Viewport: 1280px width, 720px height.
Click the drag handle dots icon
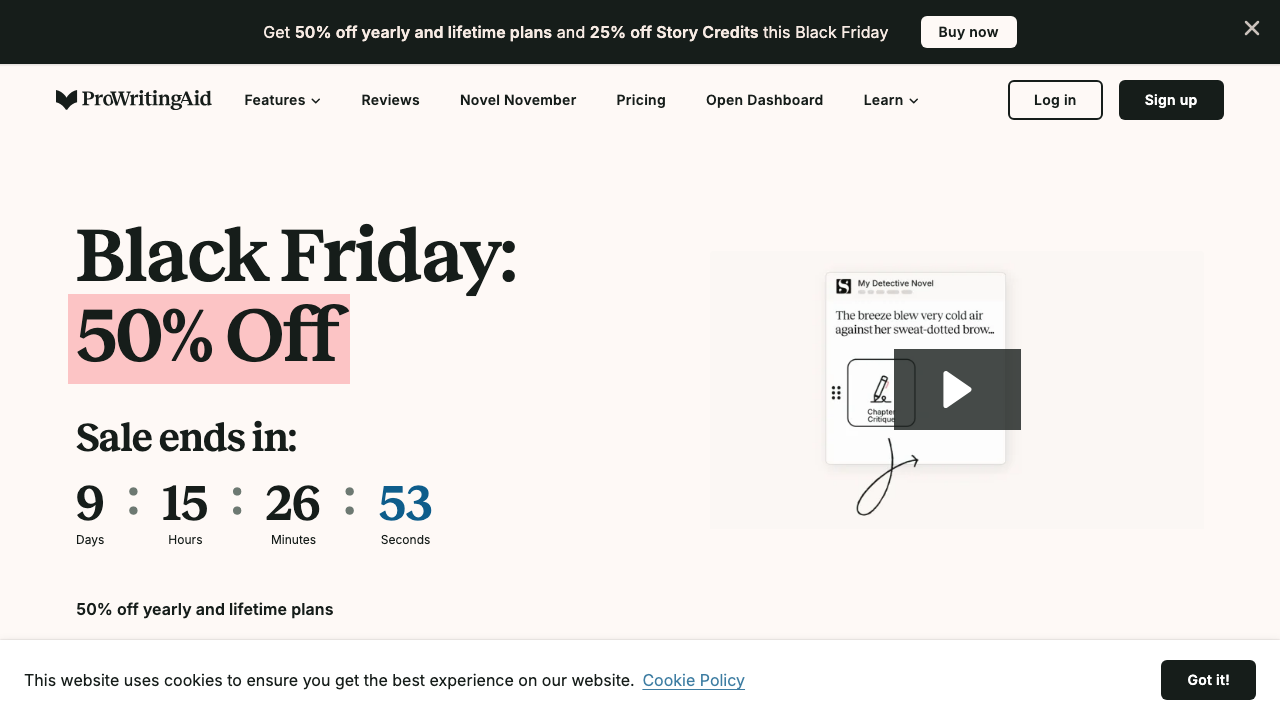[836, 393]
